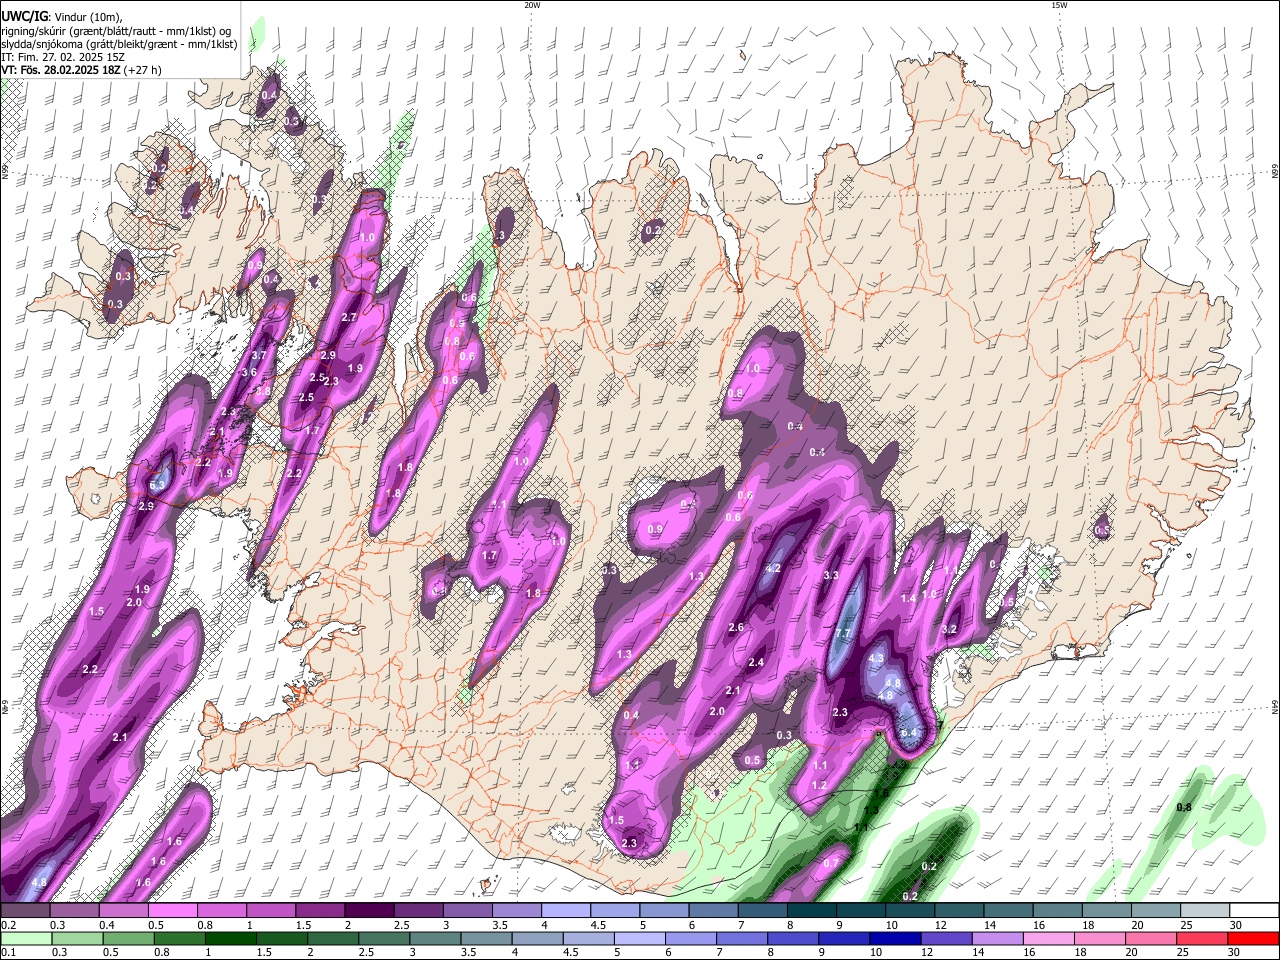Click the initial time line IT: Fim. 27. 02. 2025 15Z

63,57
